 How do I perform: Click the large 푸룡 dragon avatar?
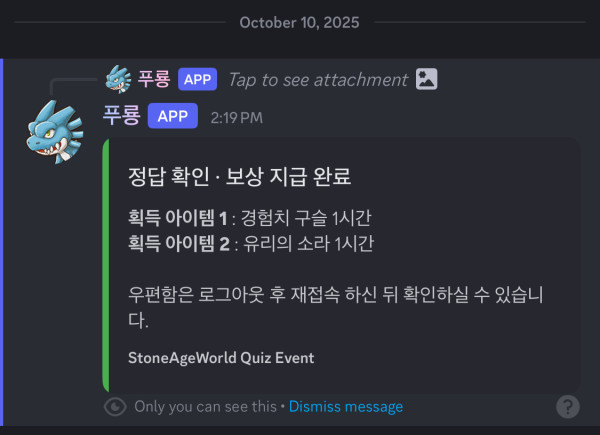click(55, 132)
